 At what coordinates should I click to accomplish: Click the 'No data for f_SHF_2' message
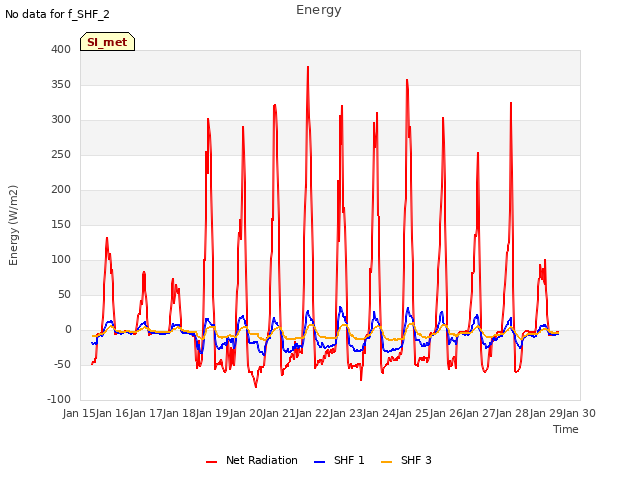point(57,14)
